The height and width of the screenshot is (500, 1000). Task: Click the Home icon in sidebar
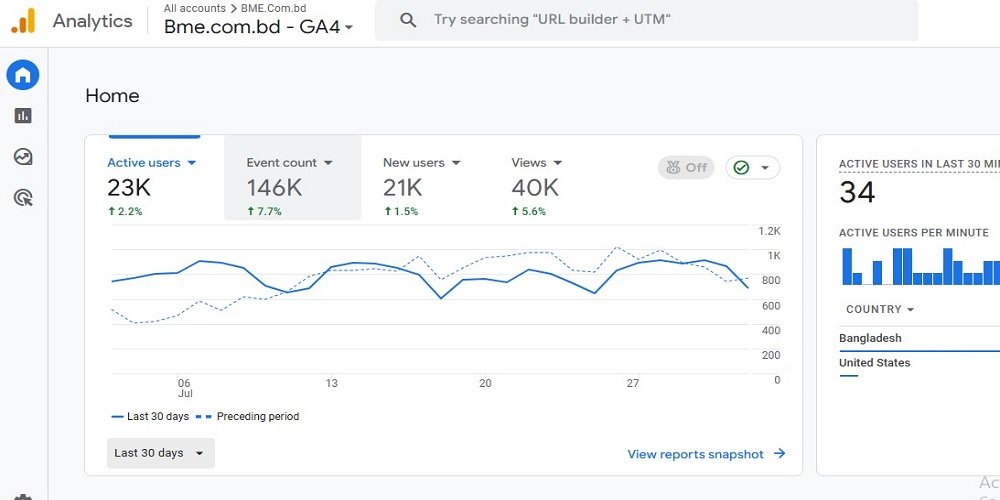[x=23, y=74]
